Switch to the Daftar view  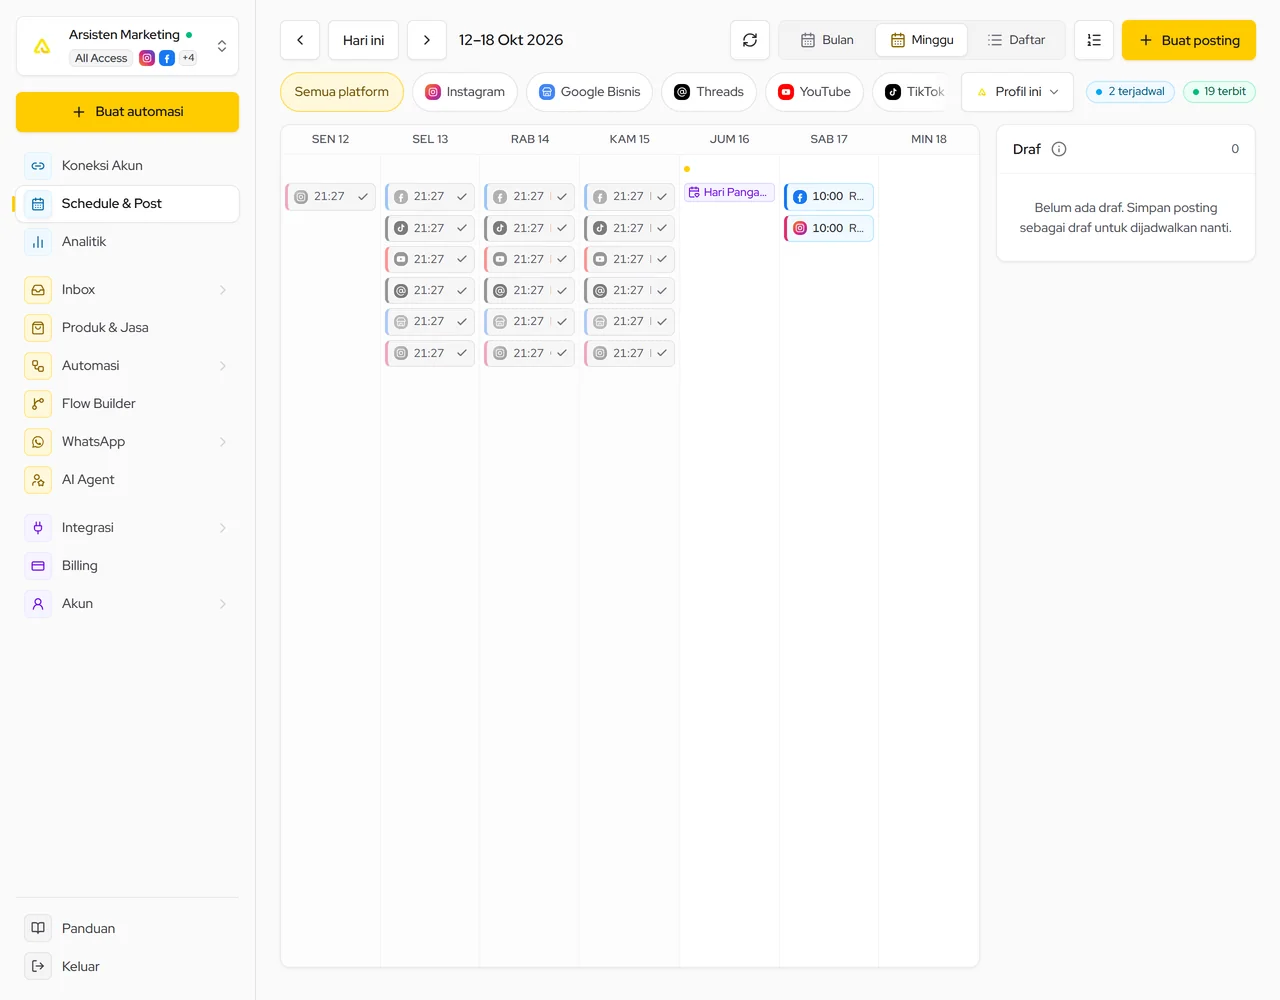(1016, 40)
